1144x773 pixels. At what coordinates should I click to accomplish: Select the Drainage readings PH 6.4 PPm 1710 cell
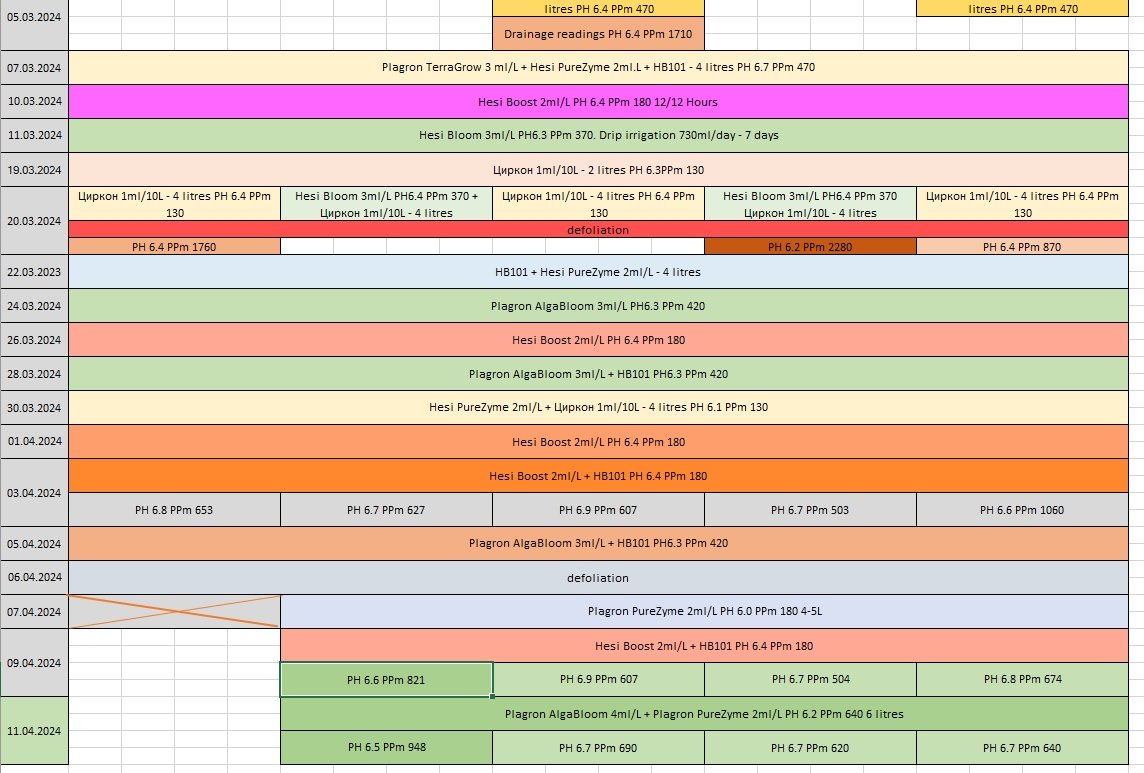coord(598,34)
